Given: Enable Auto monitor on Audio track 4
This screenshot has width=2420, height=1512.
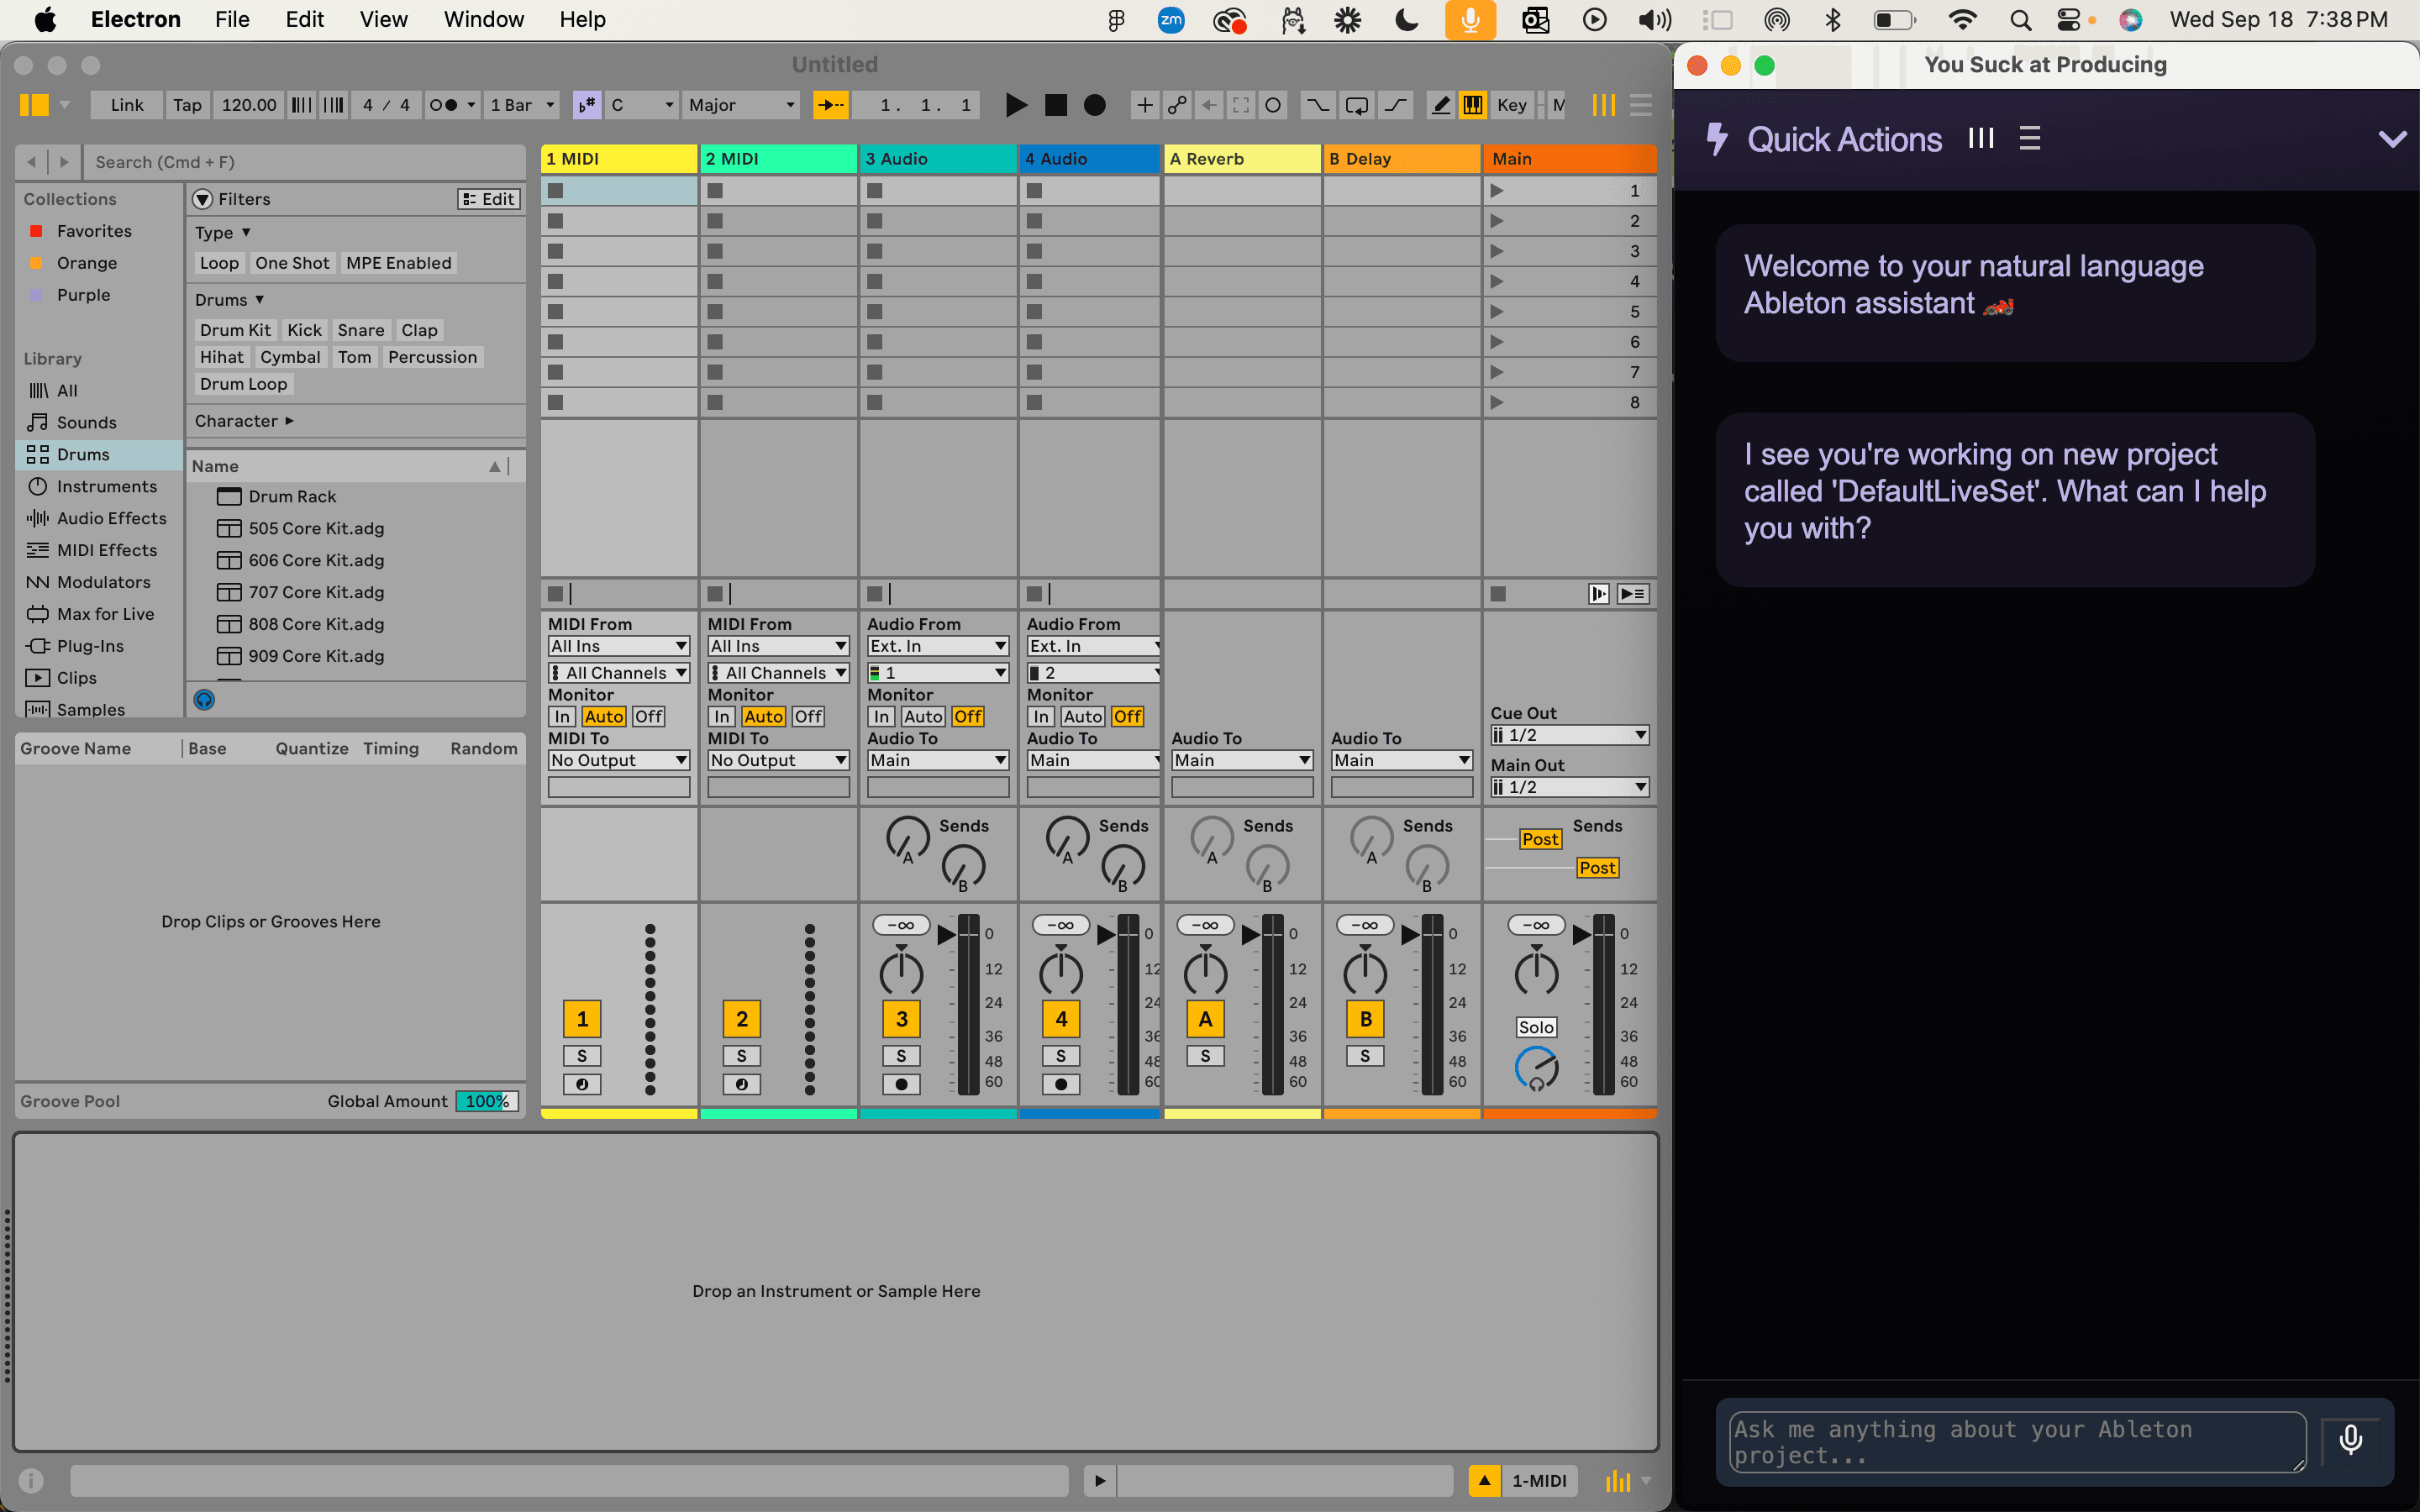Looking at the screenshot, I should [1082, 714].
